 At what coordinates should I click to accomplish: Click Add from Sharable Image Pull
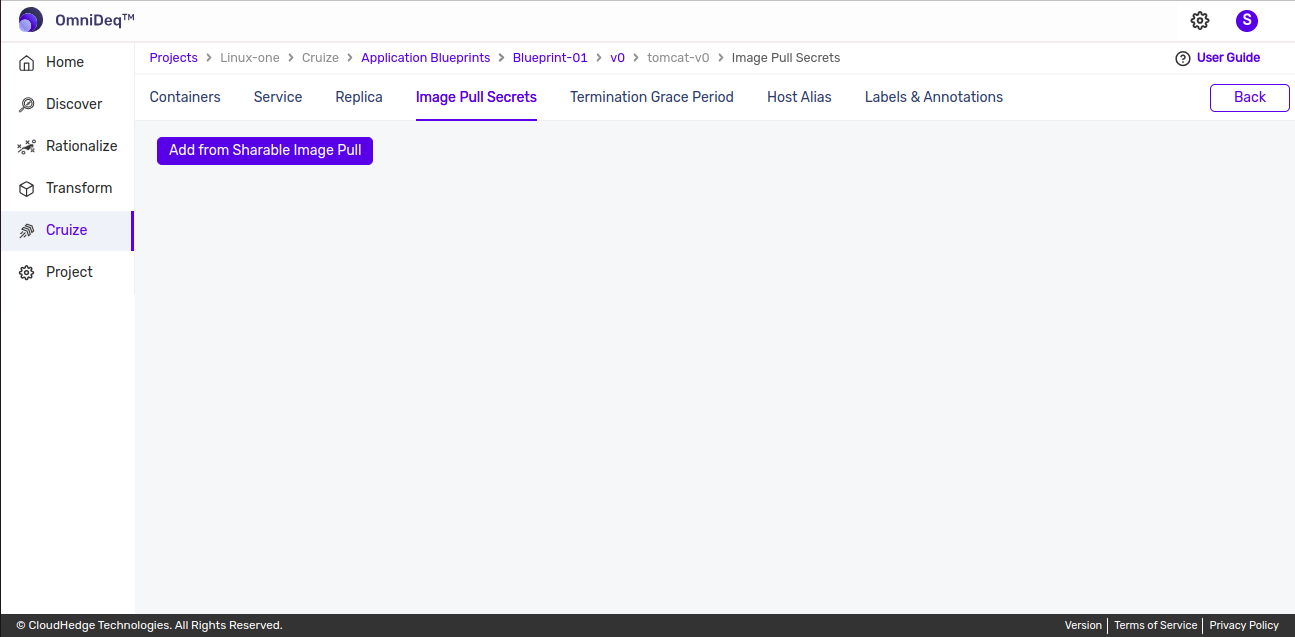pyautogui.click(x=265, y=151)
